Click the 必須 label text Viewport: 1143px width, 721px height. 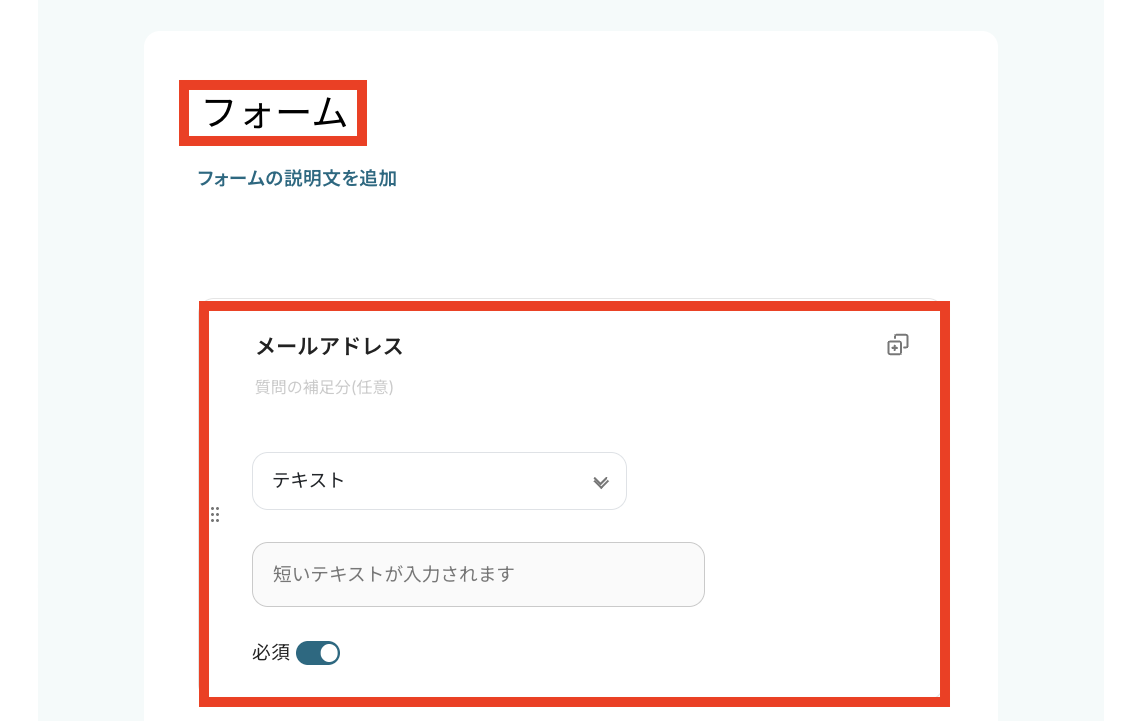(271, 652)
